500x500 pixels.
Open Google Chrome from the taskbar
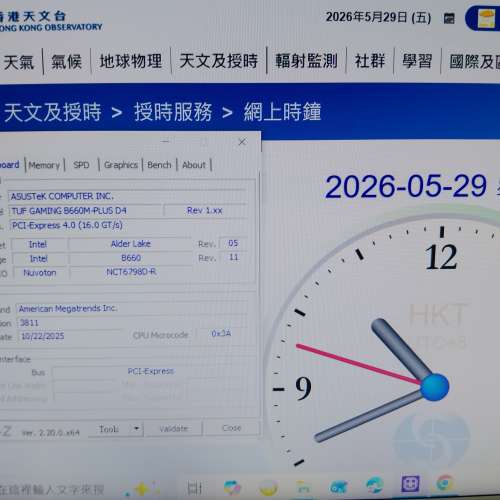445,483
